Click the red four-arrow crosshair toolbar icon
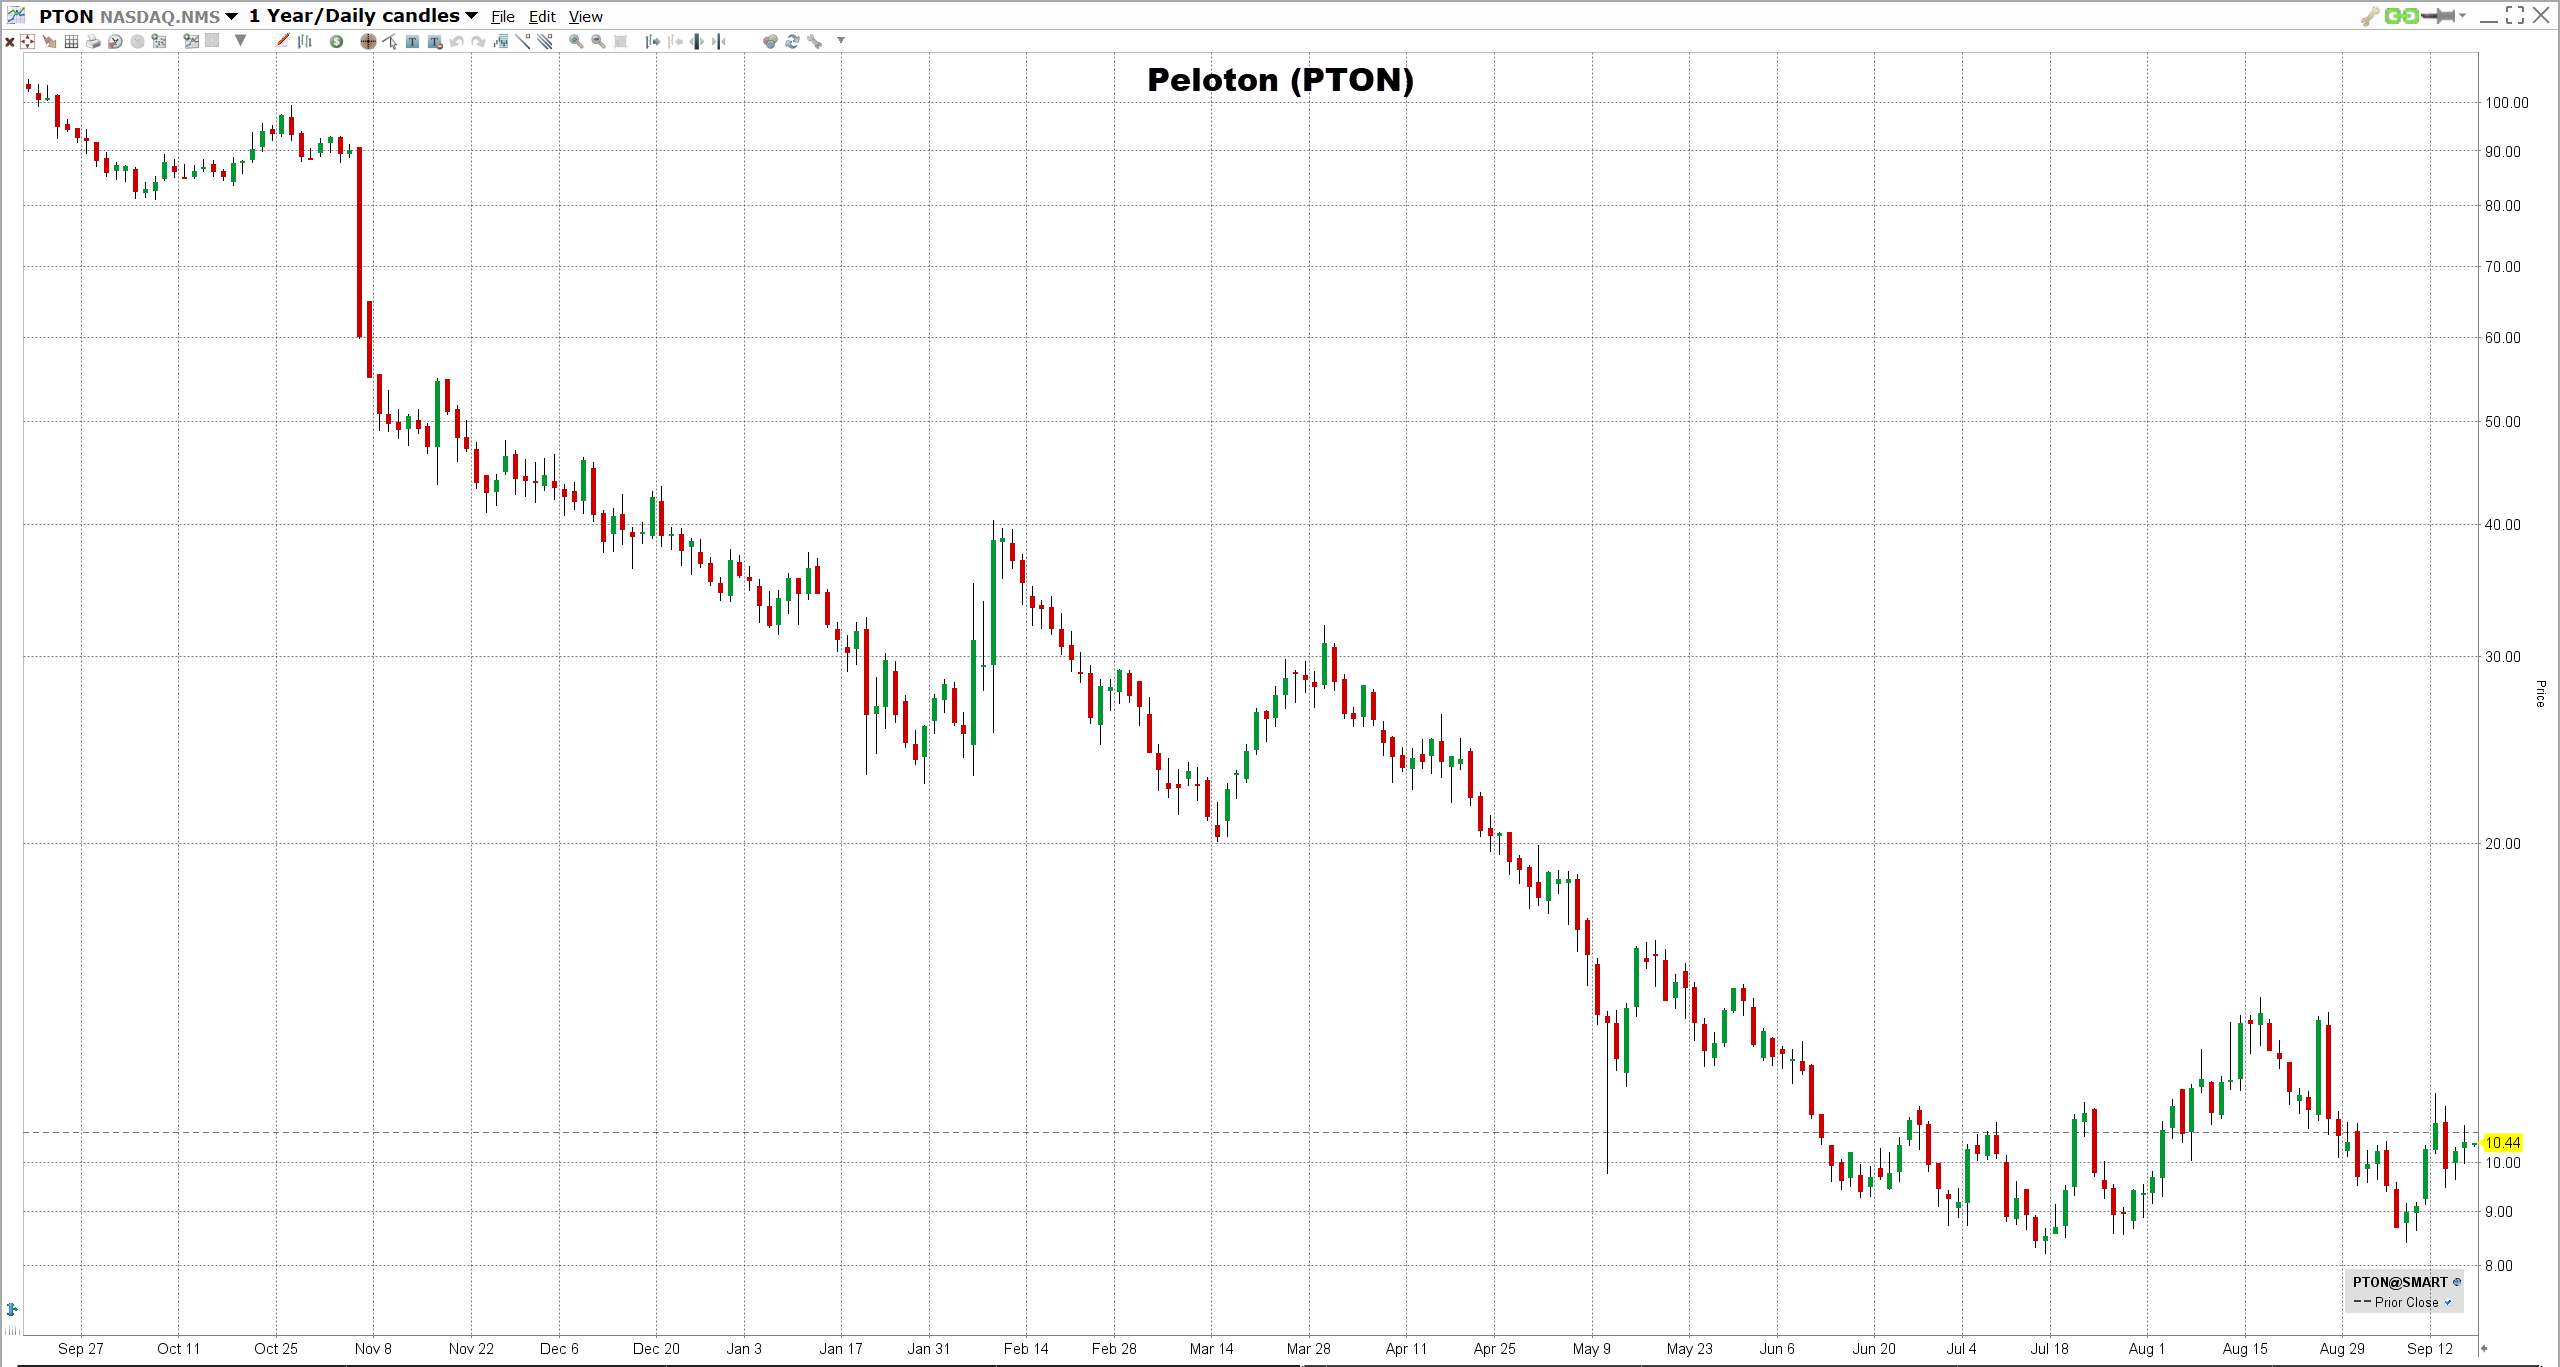Viewport: 2560px width, 1367px height. [x=27, y=41]
